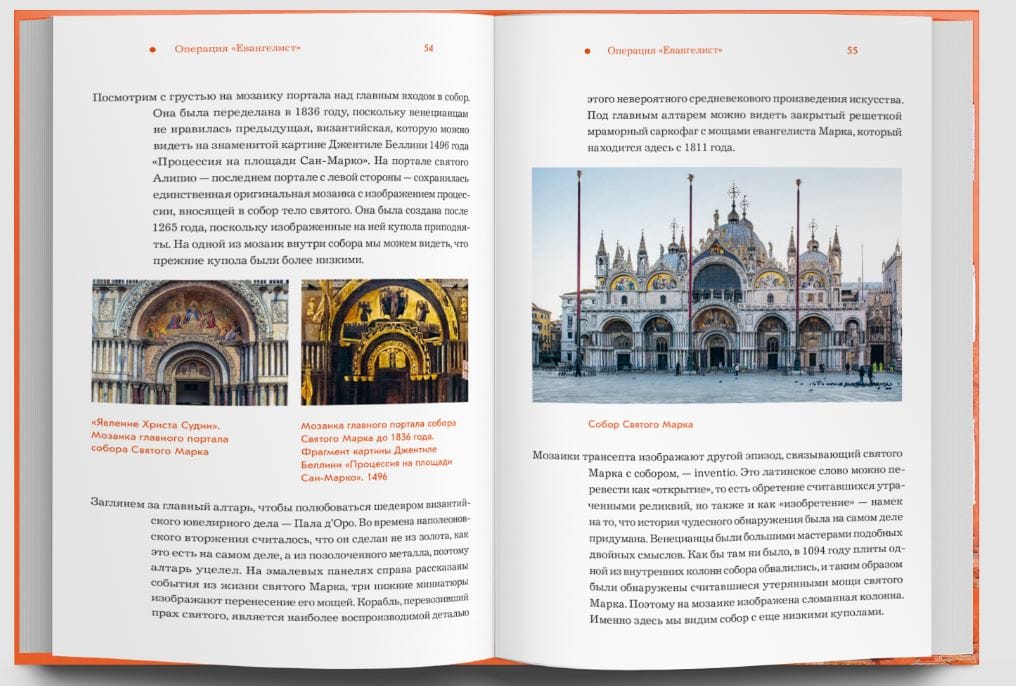Click the orange bullet in right page header

pos(585,50)
